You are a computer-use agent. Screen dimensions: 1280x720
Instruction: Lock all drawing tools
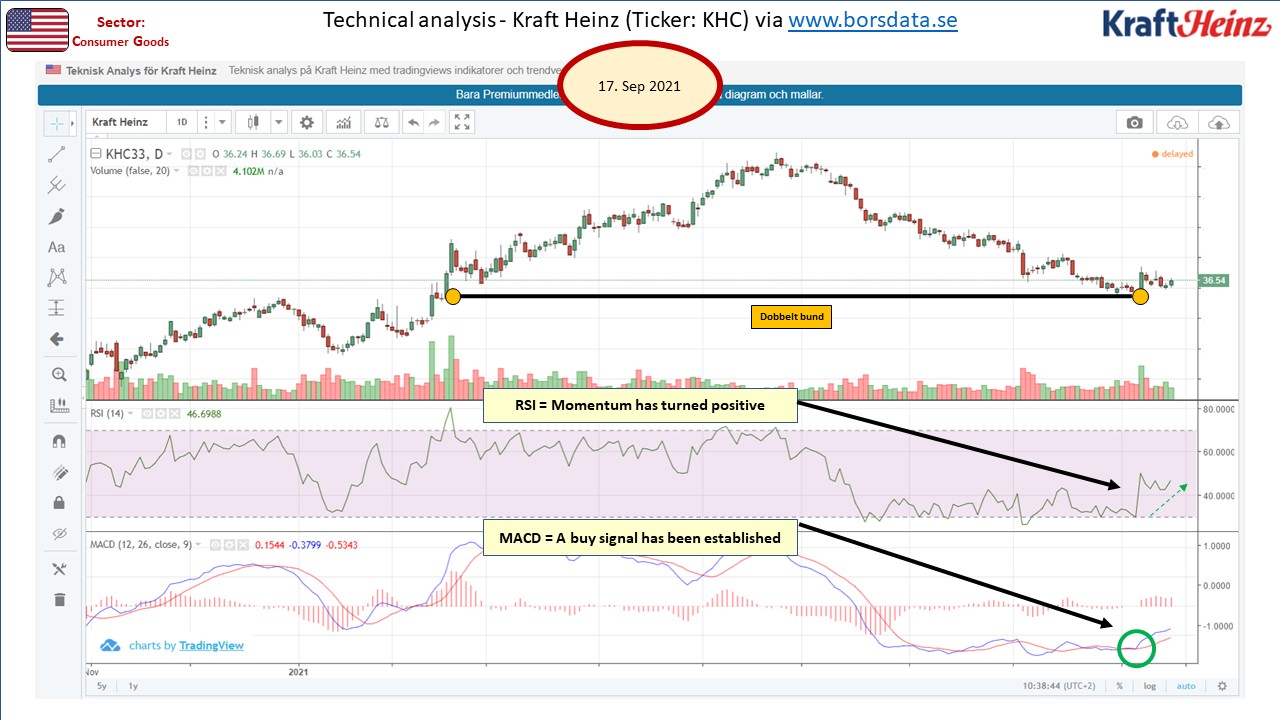click(x=58, y=502)
